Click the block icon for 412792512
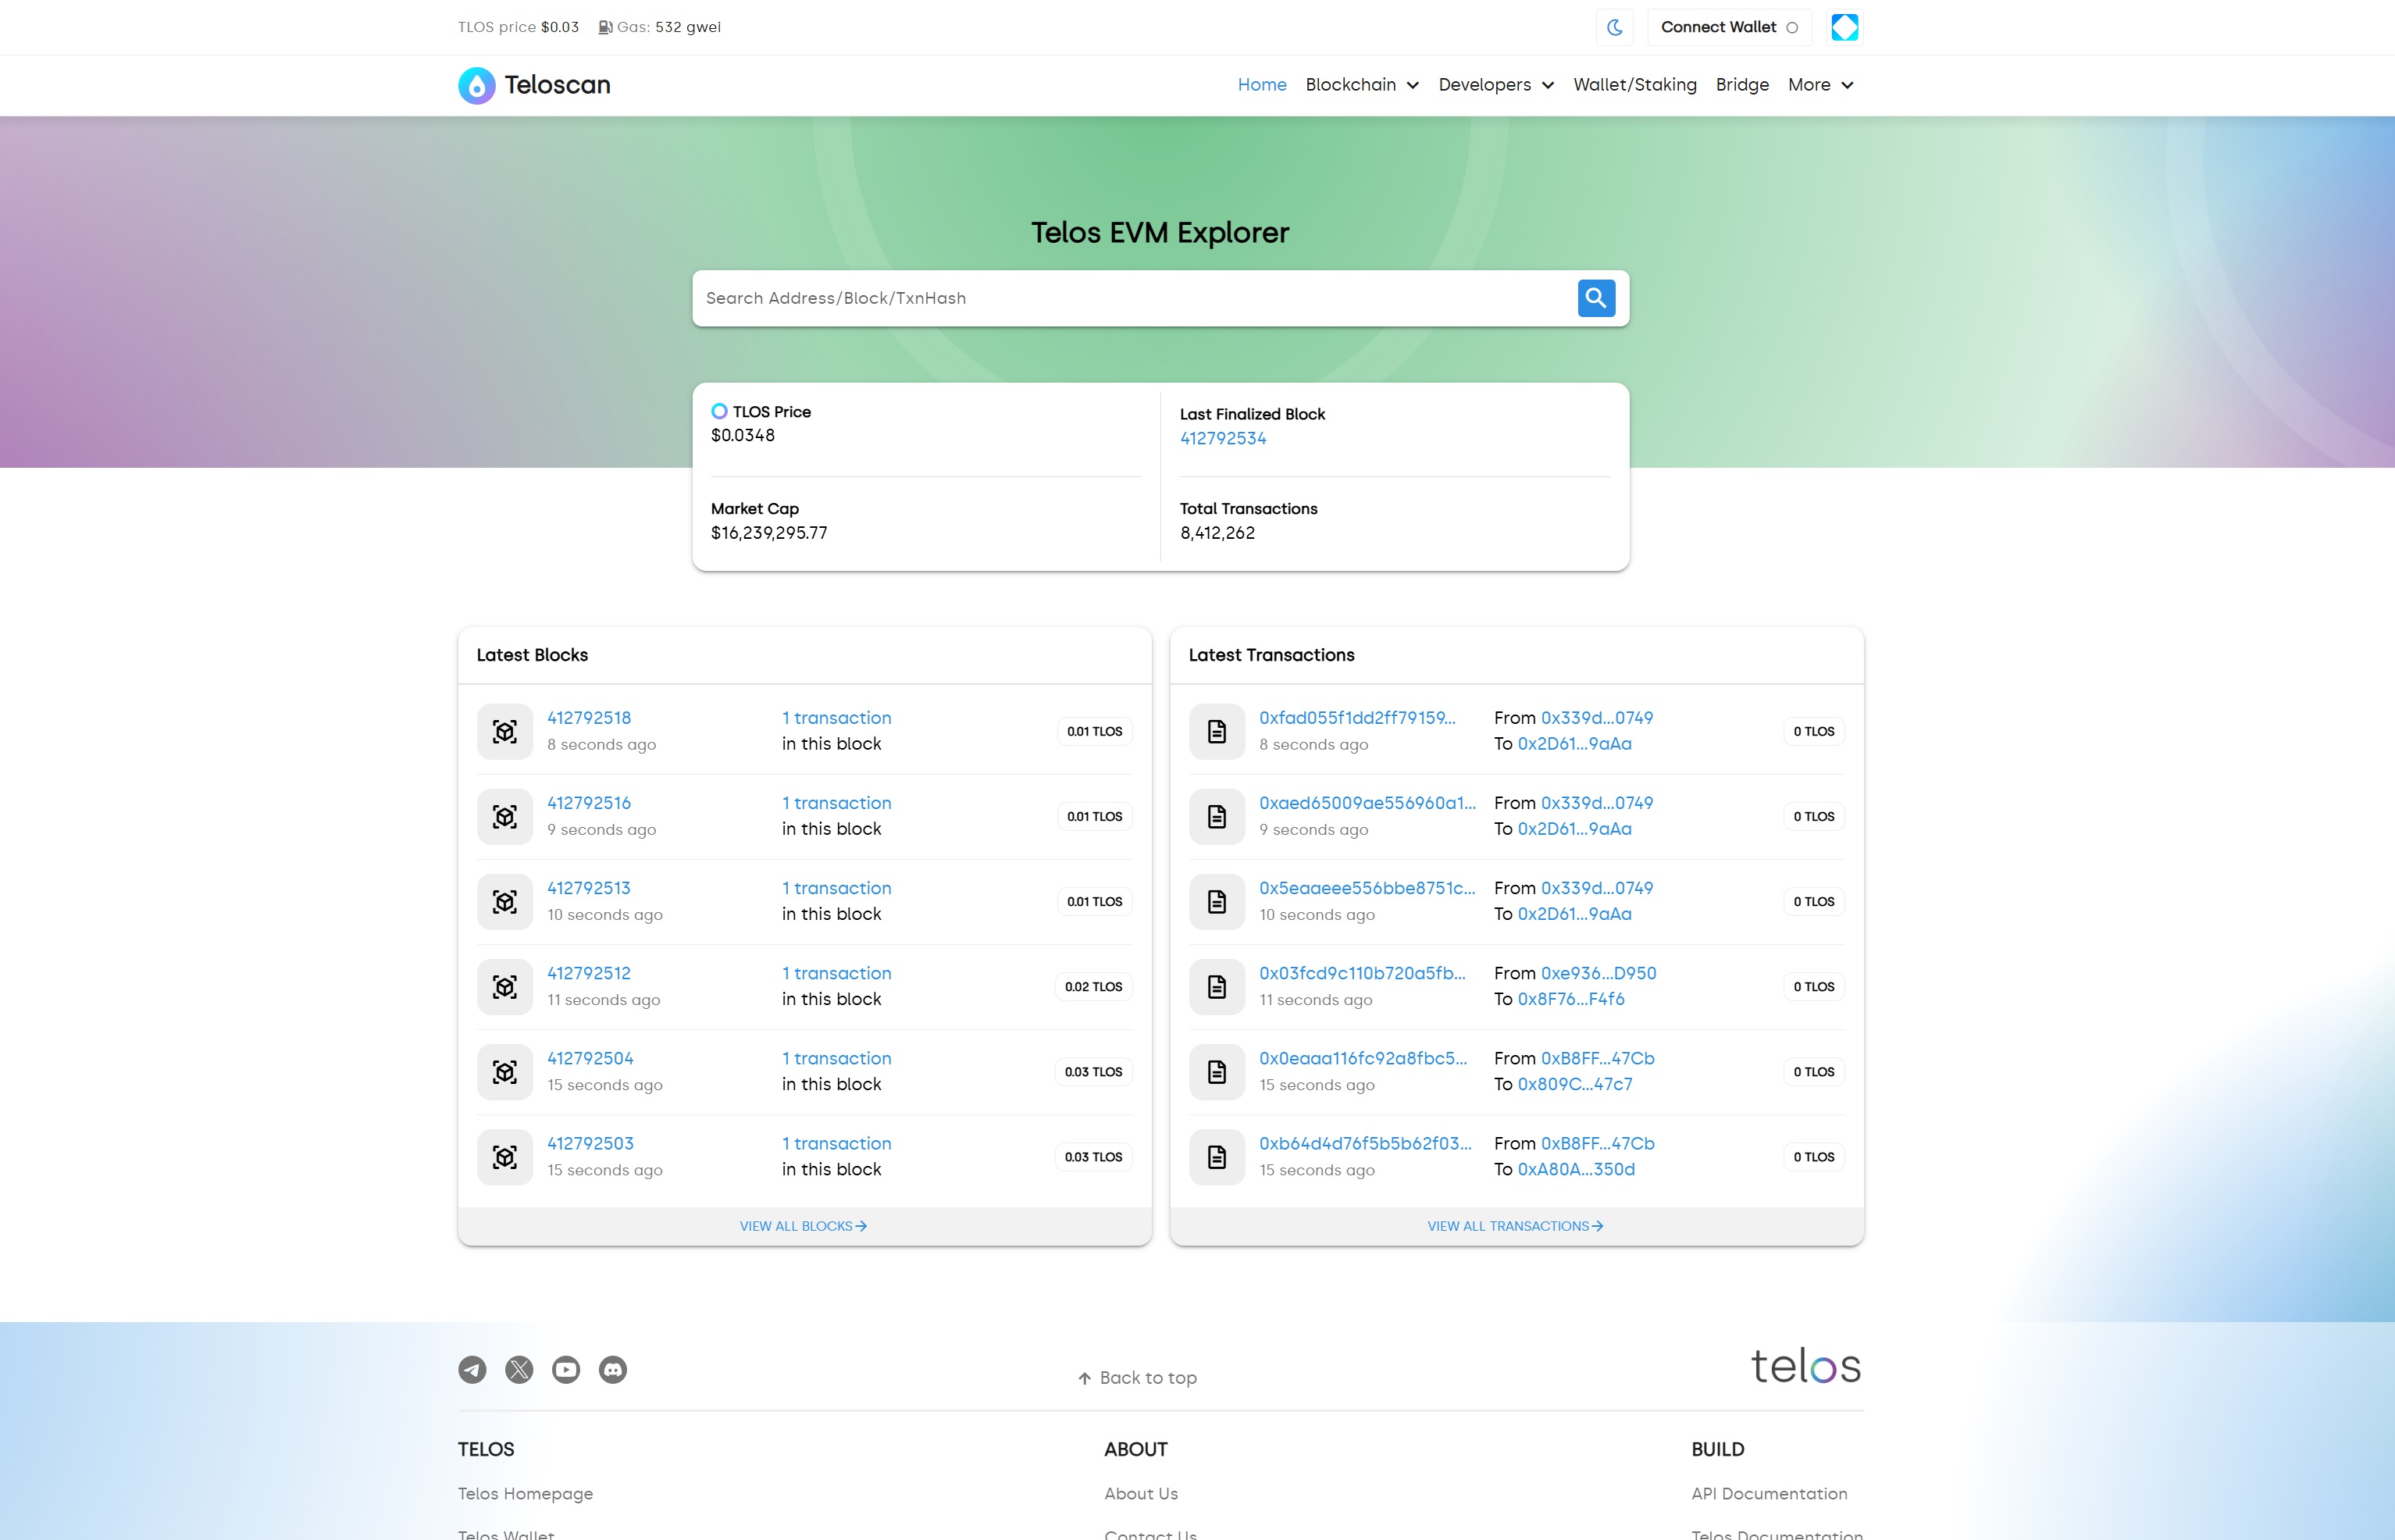2395x1540 pixels. pos(505,987)
